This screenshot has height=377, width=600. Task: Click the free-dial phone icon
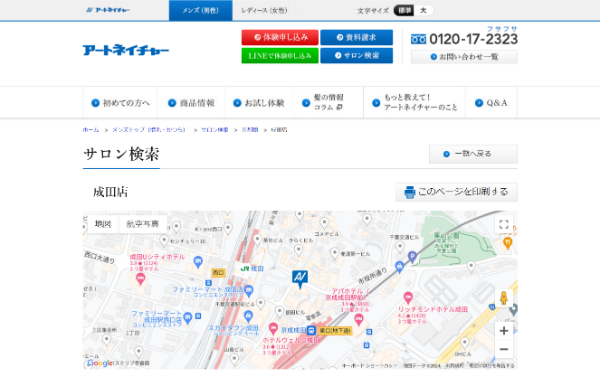point(418,39)
